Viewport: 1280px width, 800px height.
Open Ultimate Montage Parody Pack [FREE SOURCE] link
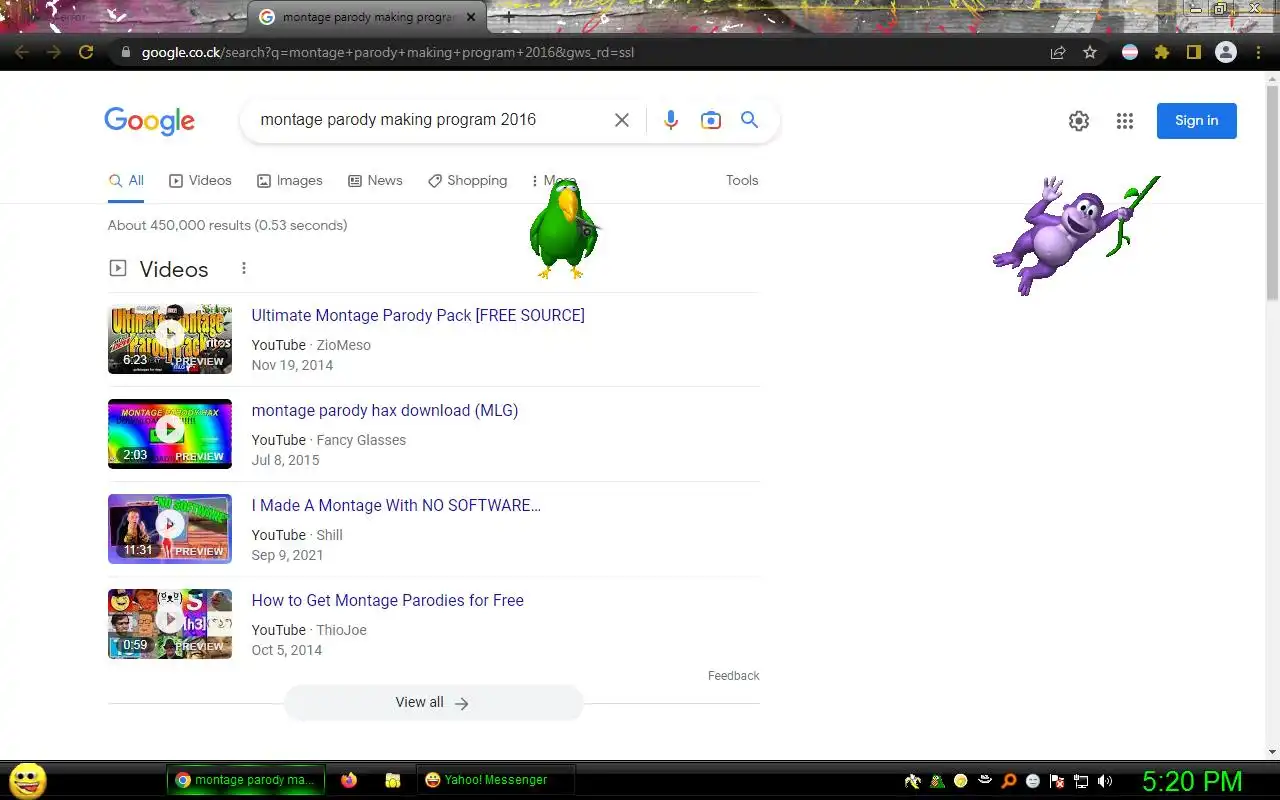pos(418,315)
